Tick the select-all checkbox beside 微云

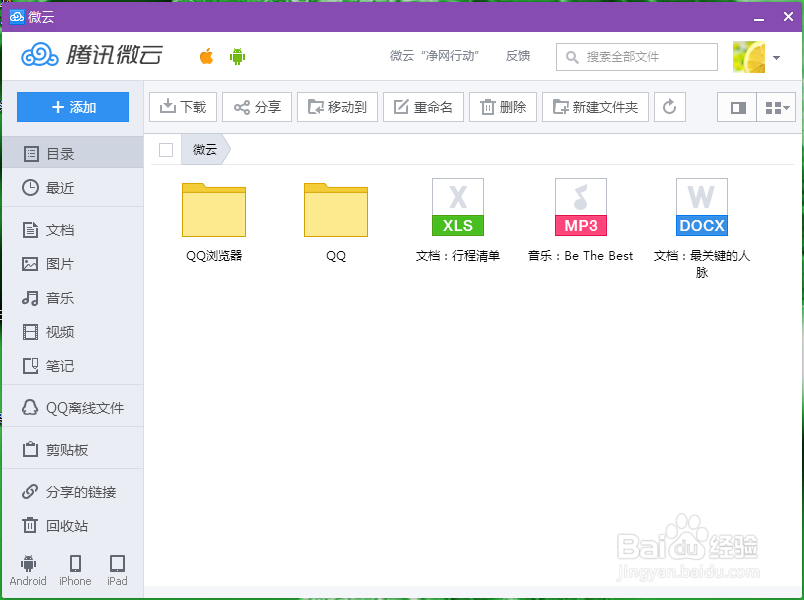[x=166, y=150]
